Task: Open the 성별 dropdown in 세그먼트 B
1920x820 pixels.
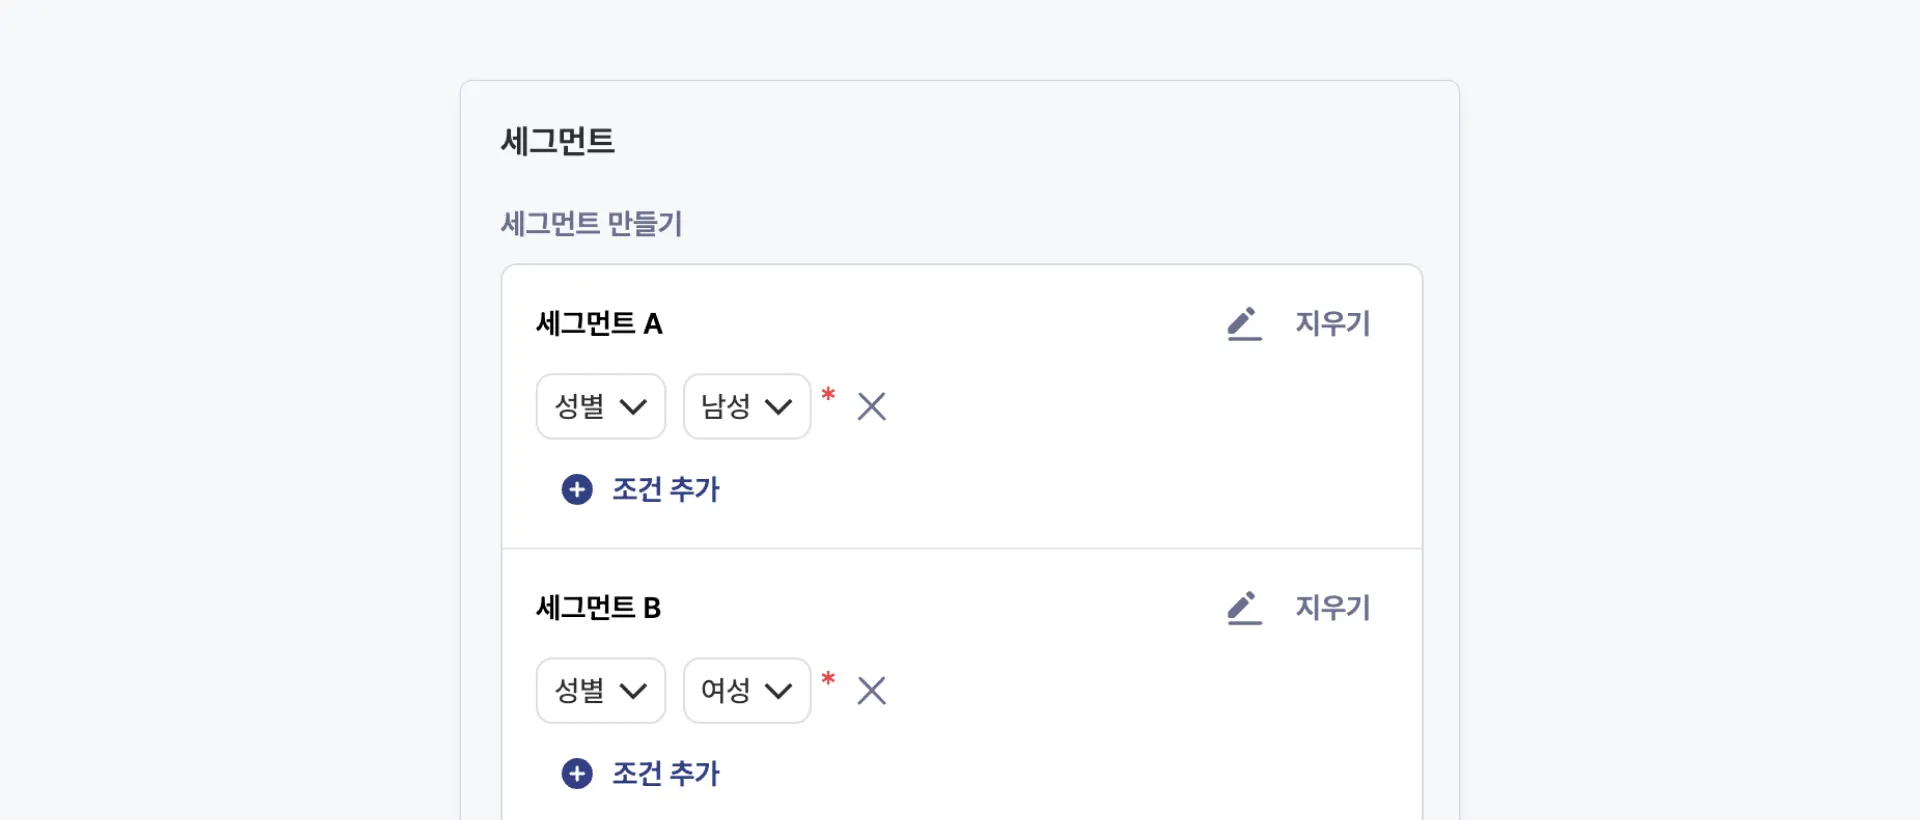Action: pyautogui.click(x=600, y=691)
